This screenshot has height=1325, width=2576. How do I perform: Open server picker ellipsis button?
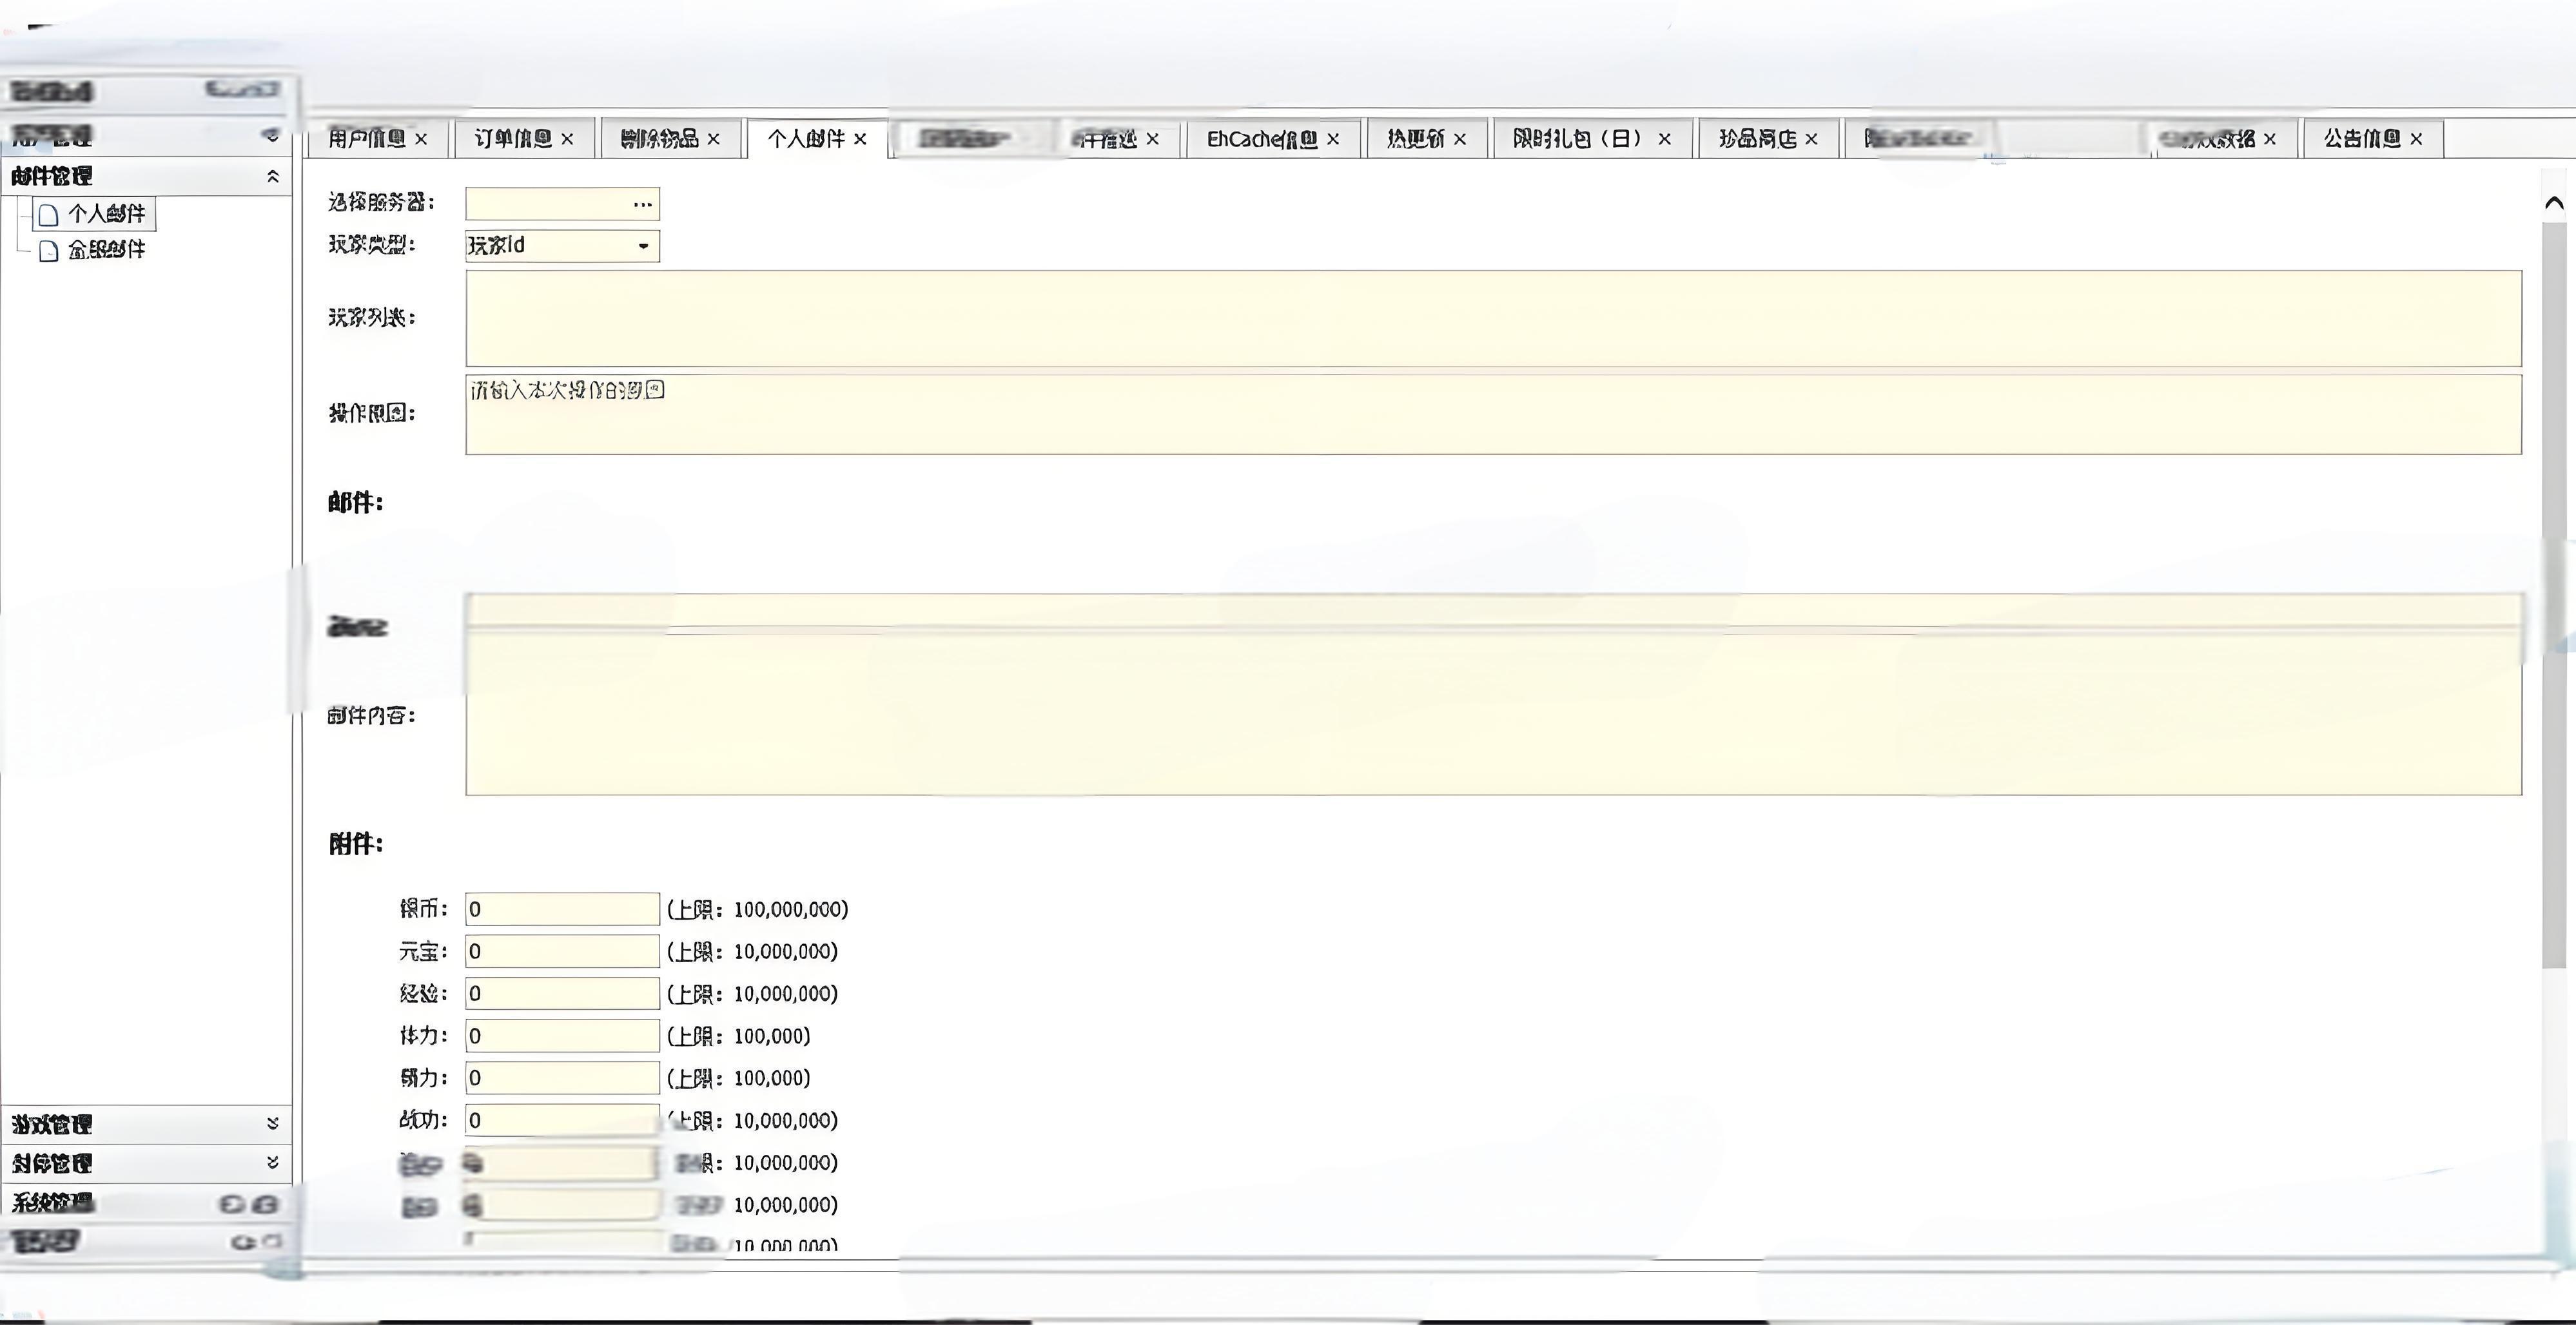coord(642,204)
